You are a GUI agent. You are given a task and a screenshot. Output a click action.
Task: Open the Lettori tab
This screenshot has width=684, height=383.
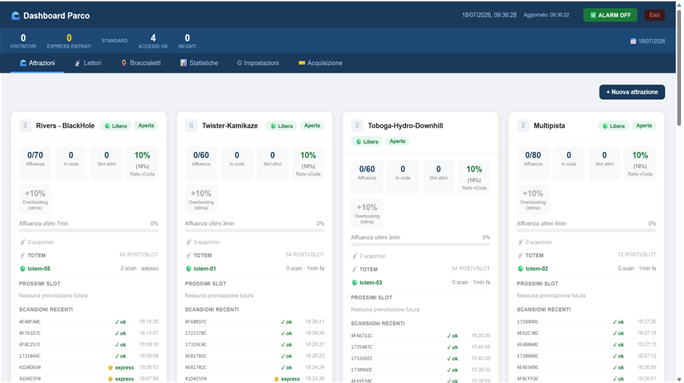coord(88,63)
